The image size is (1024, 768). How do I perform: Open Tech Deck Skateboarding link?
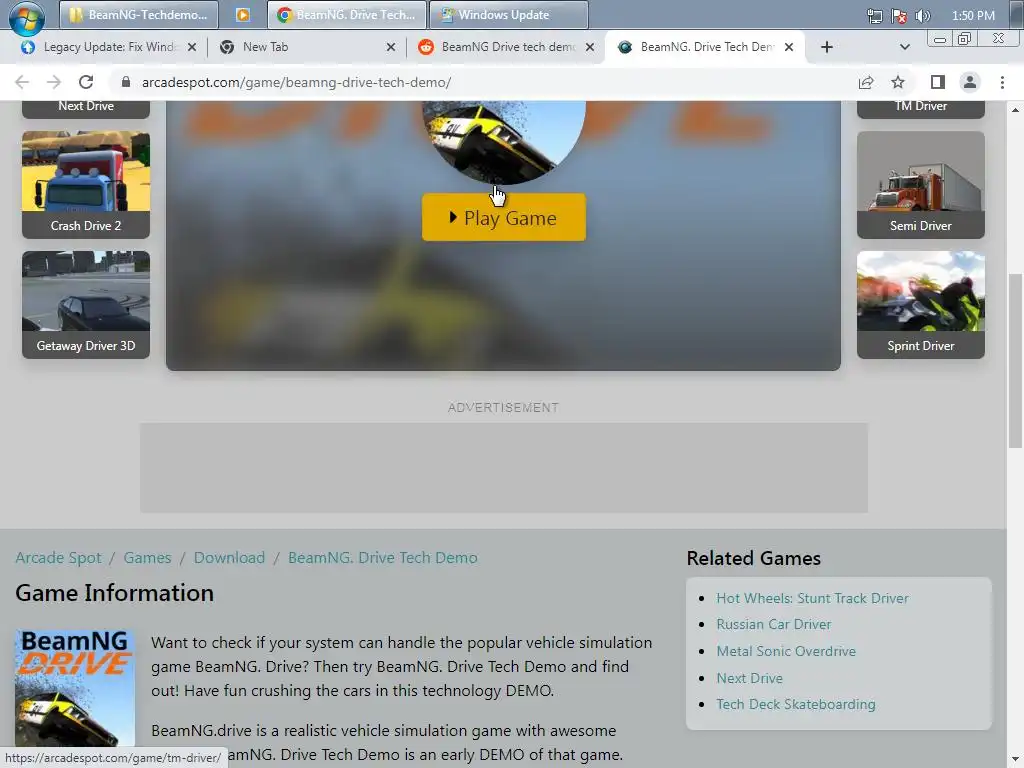796,704
